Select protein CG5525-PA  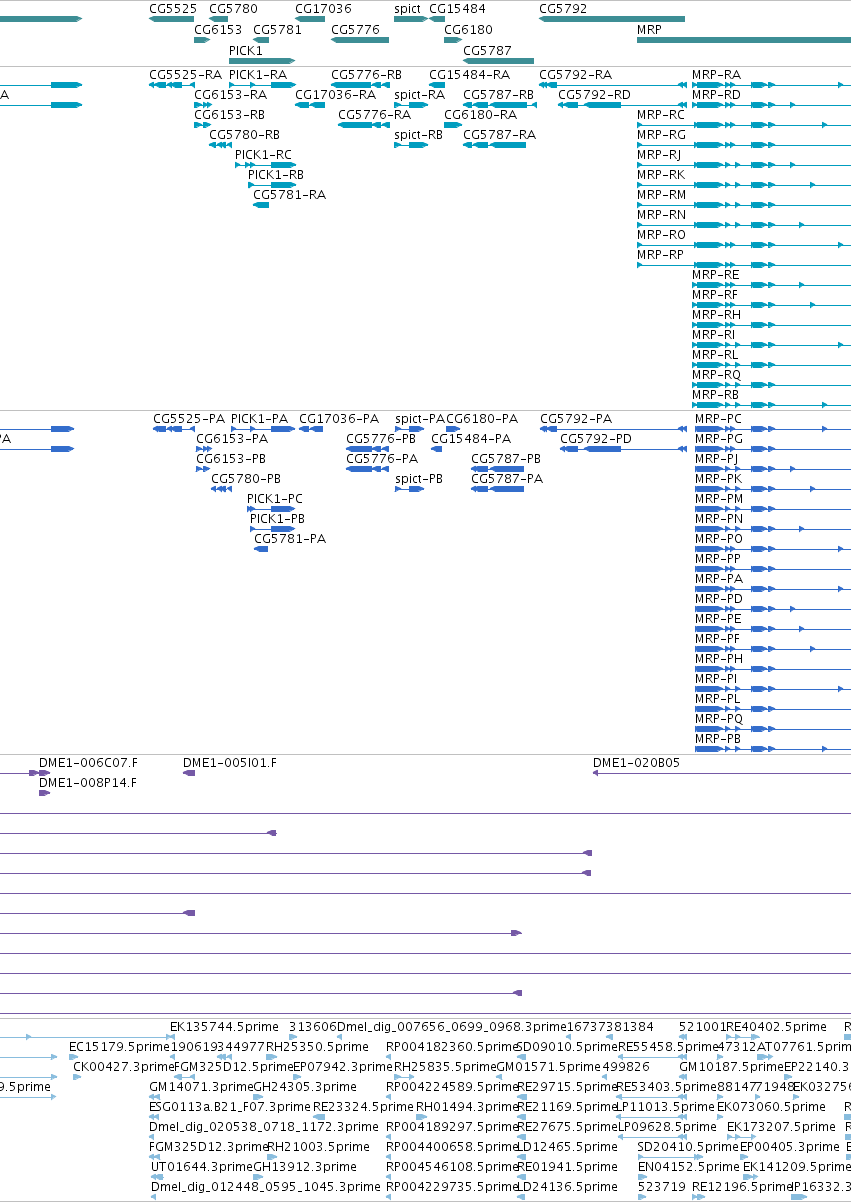coord(189,419)
